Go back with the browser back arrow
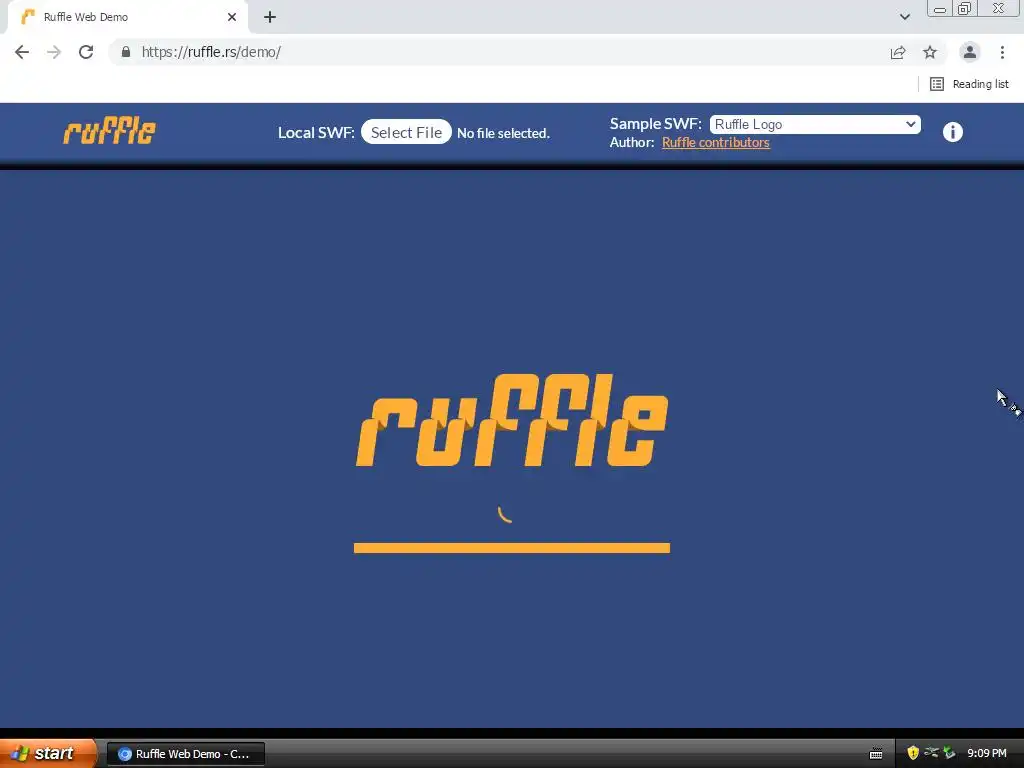1024x768 pixels. tap(22, 52)
